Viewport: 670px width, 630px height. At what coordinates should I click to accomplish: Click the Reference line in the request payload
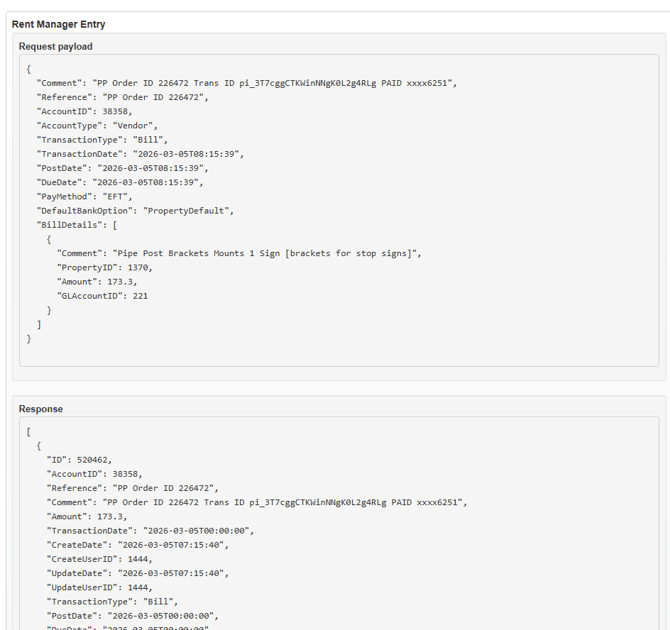pos(122,97)
